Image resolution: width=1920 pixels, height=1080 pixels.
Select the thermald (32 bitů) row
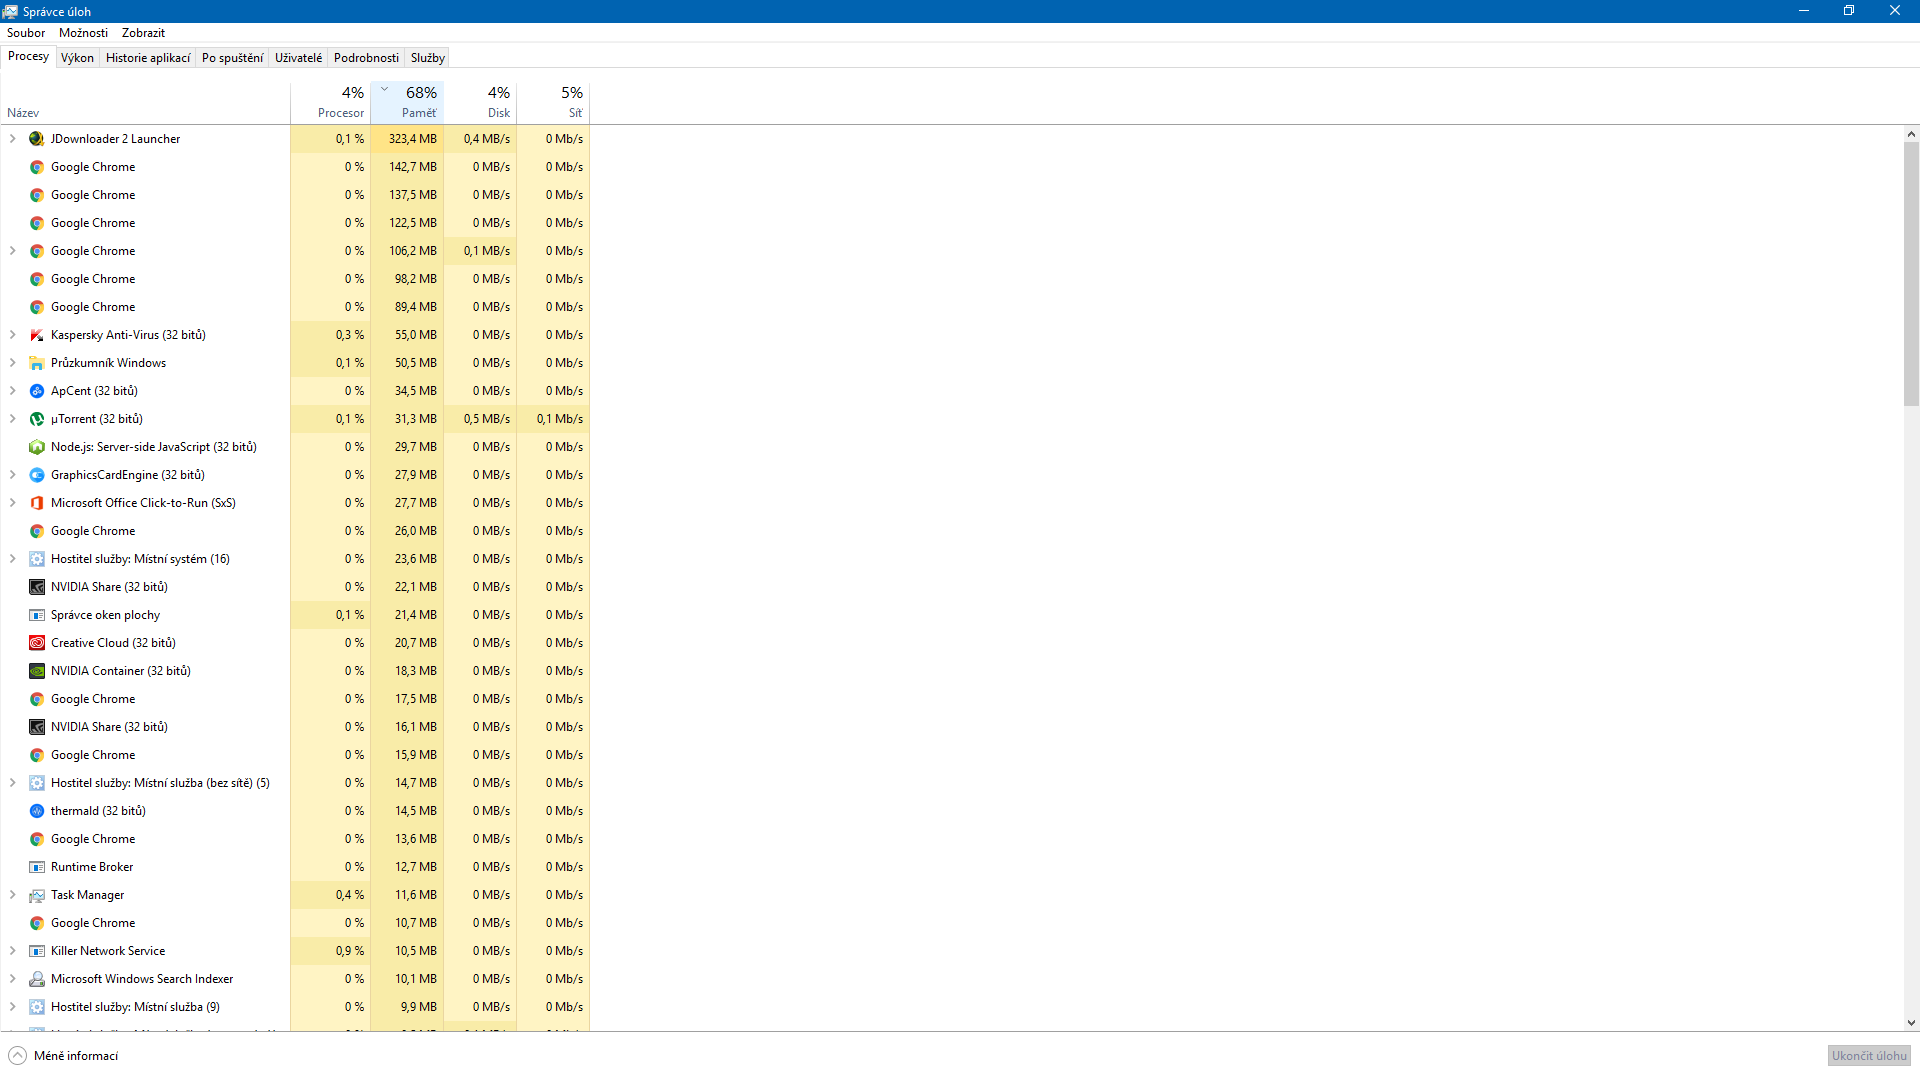(x=295, y=811)
